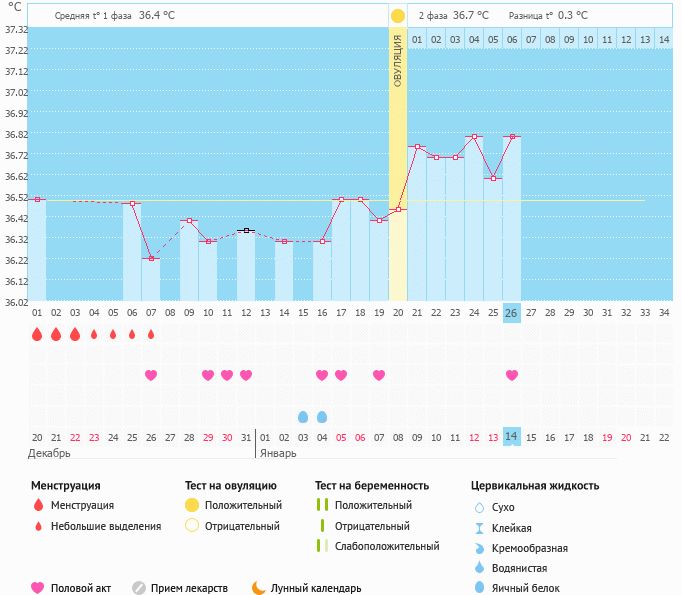Image resolution: width=682 pixels, height=595 pixels.
Task: Click the gray 'Прием лекарств' legend icon
Action: (139, 588)
